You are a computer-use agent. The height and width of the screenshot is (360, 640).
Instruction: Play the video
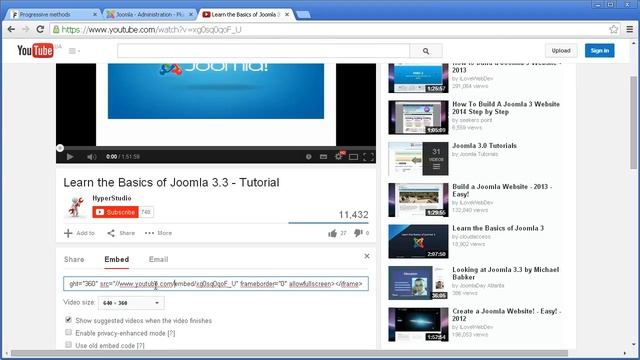[70, 157]
